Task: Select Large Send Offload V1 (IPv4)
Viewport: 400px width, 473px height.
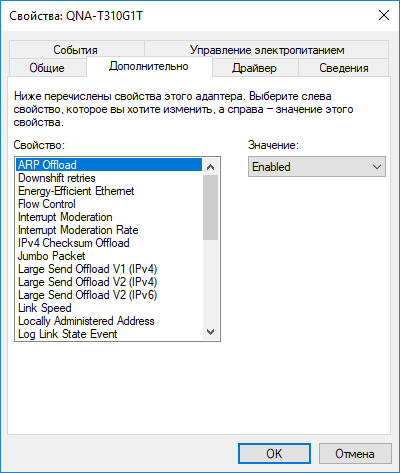Action: (x=109, y=269)
